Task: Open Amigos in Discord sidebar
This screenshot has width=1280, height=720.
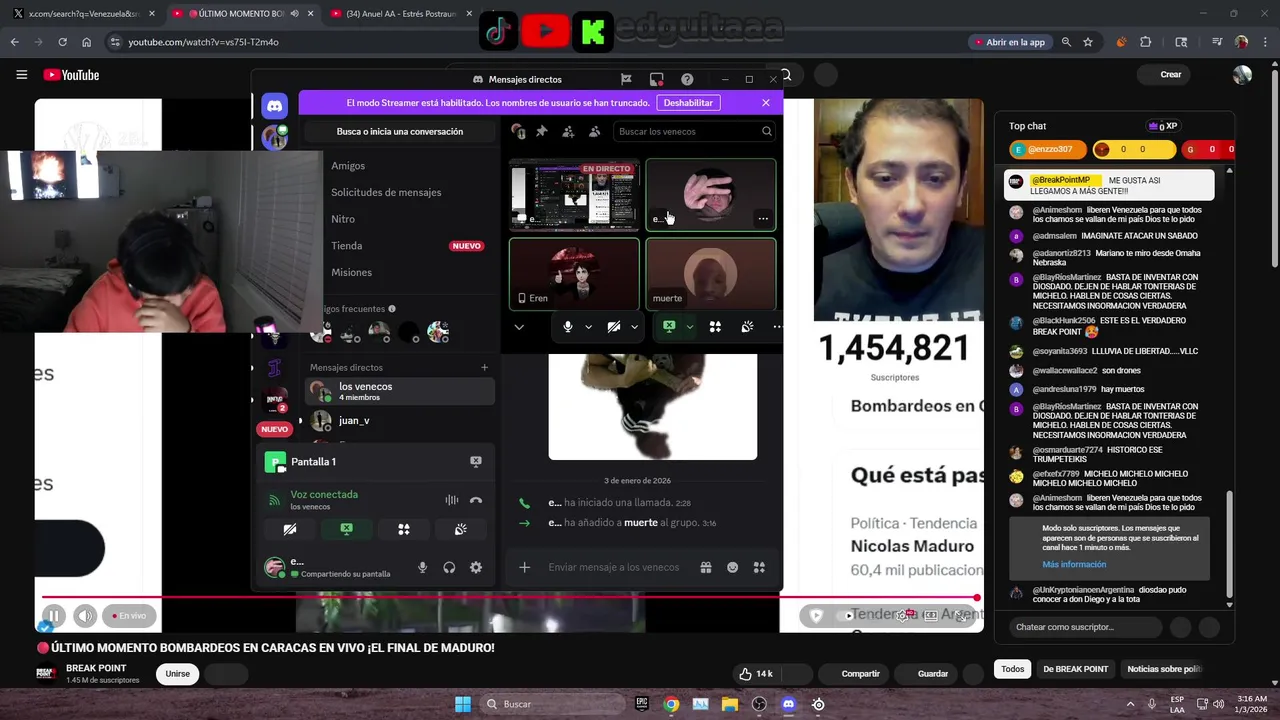Action: pos(348,166)
